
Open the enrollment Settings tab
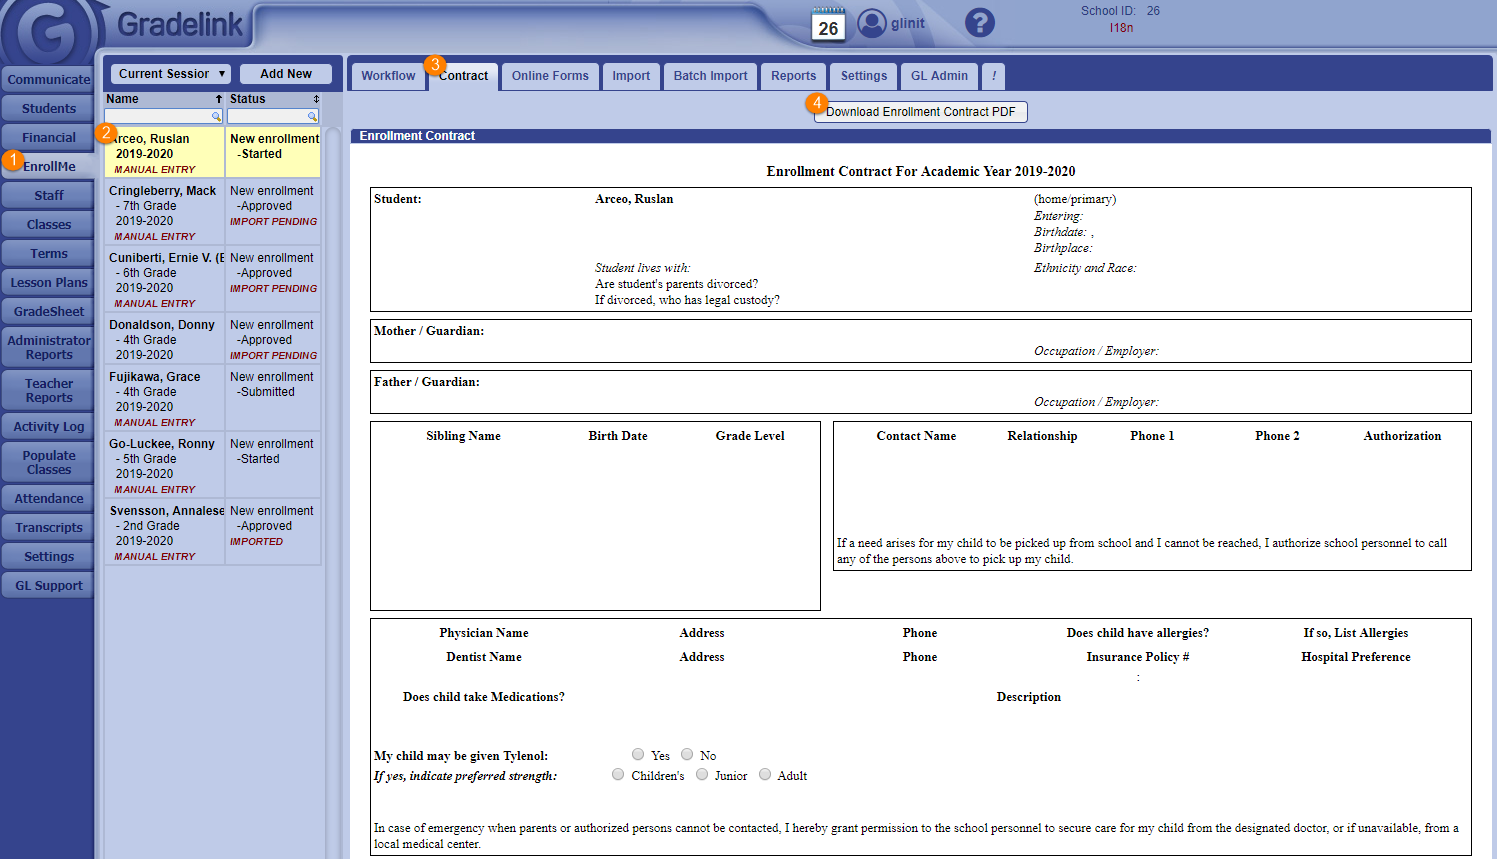[864, 76]
